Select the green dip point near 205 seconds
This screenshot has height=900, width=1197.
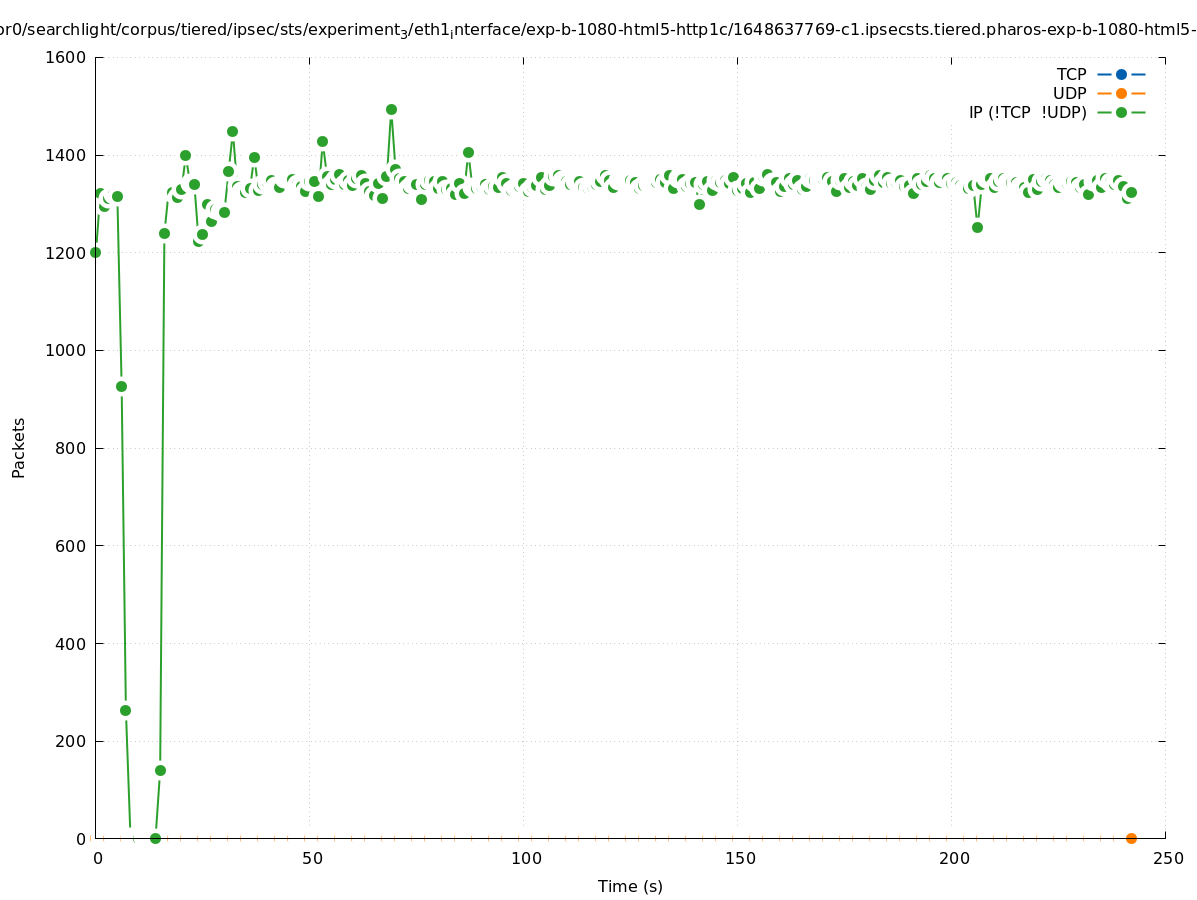pyautogui.click(x=977, y=227)
